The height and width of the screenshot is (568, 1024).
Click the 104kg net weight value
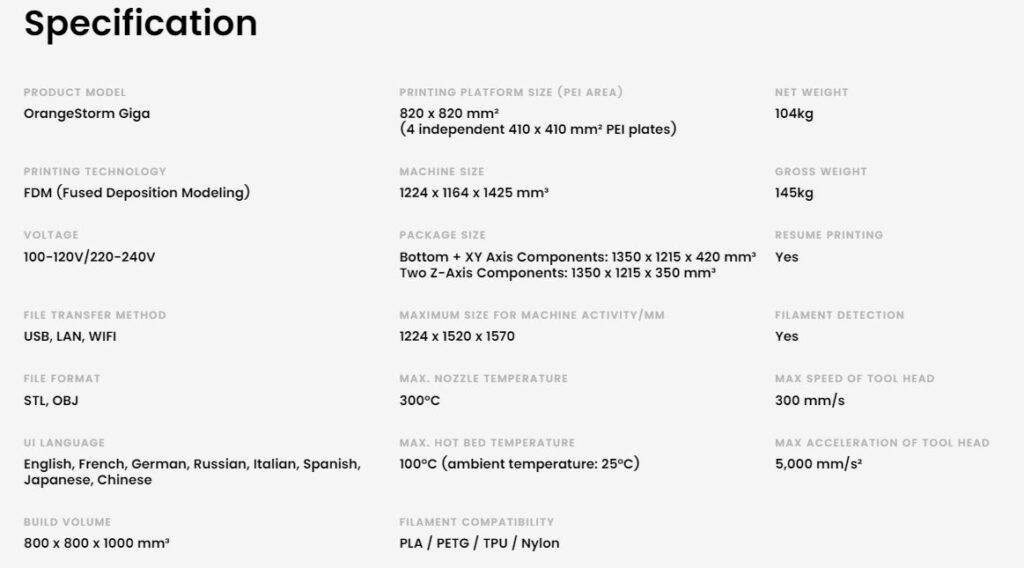[794, 114]
